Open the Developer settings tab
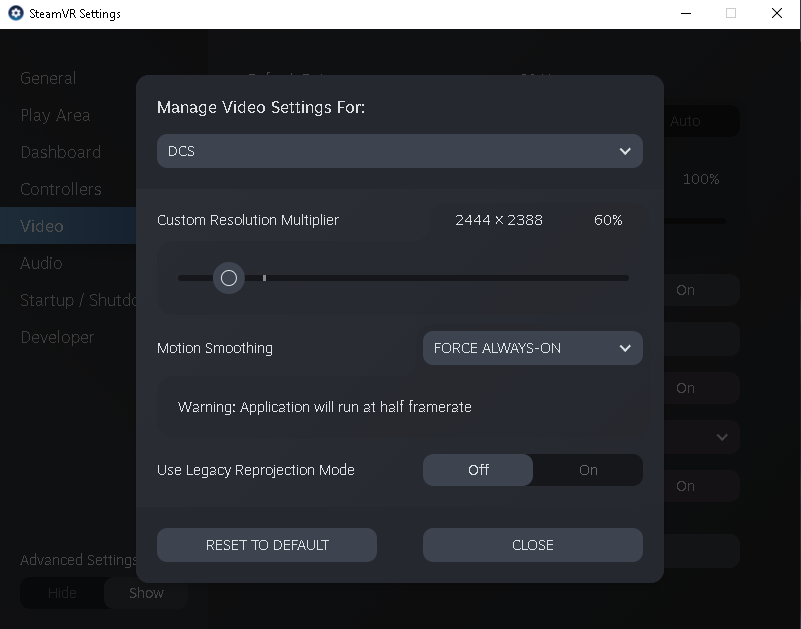Screen dimensions: 801x629 (57, 337)
